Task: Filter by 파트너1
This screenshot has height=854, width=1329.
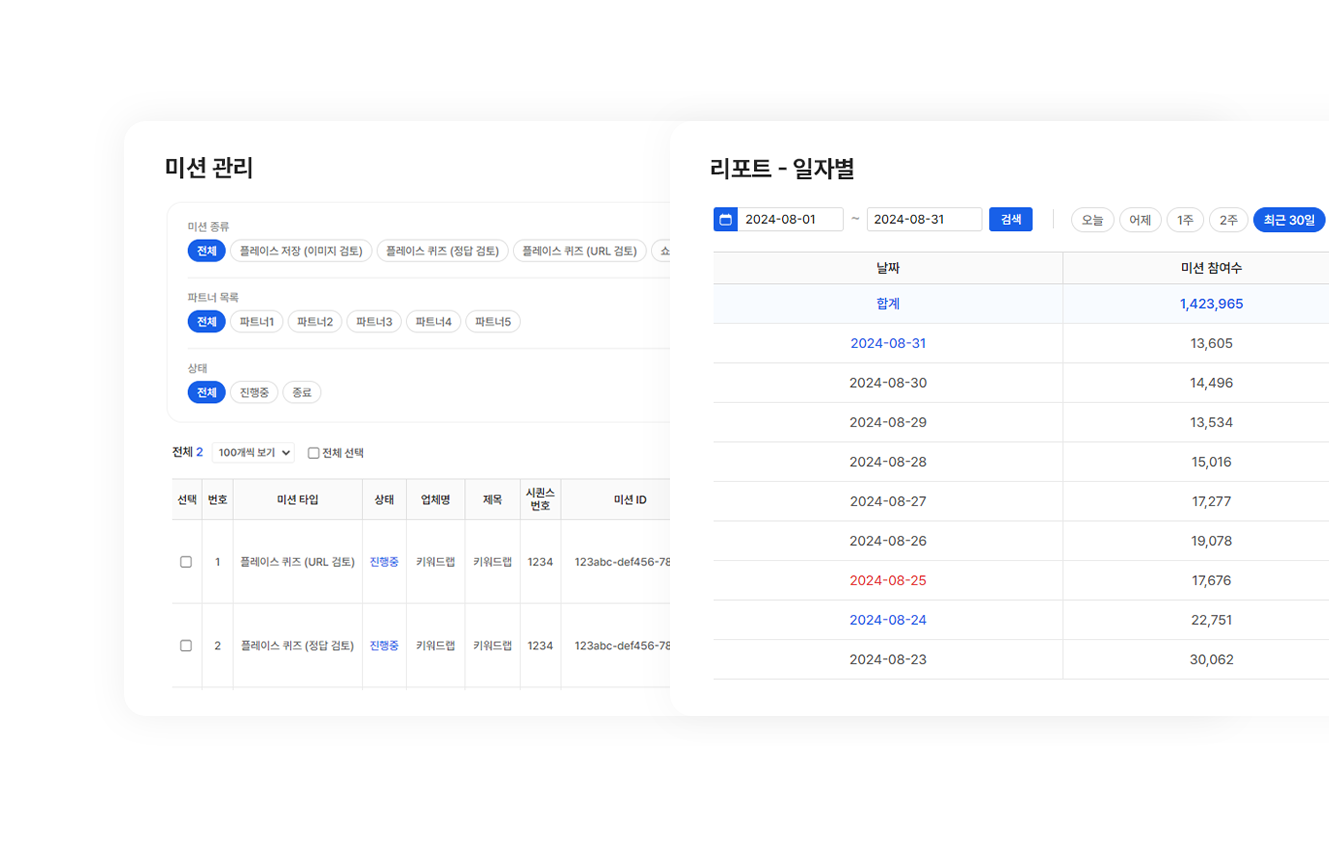Action: 257,322
